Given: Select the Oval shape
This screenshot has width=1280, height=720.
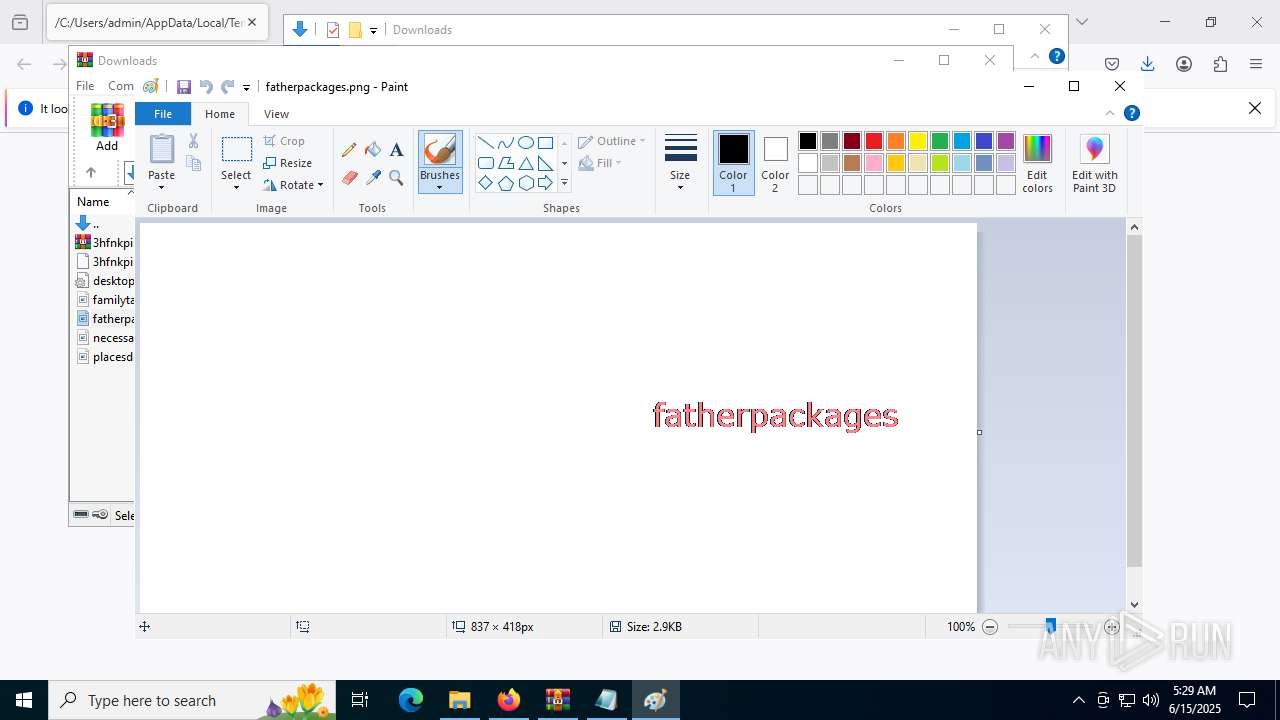Looking at the screenshot, I should click(525, 142).
